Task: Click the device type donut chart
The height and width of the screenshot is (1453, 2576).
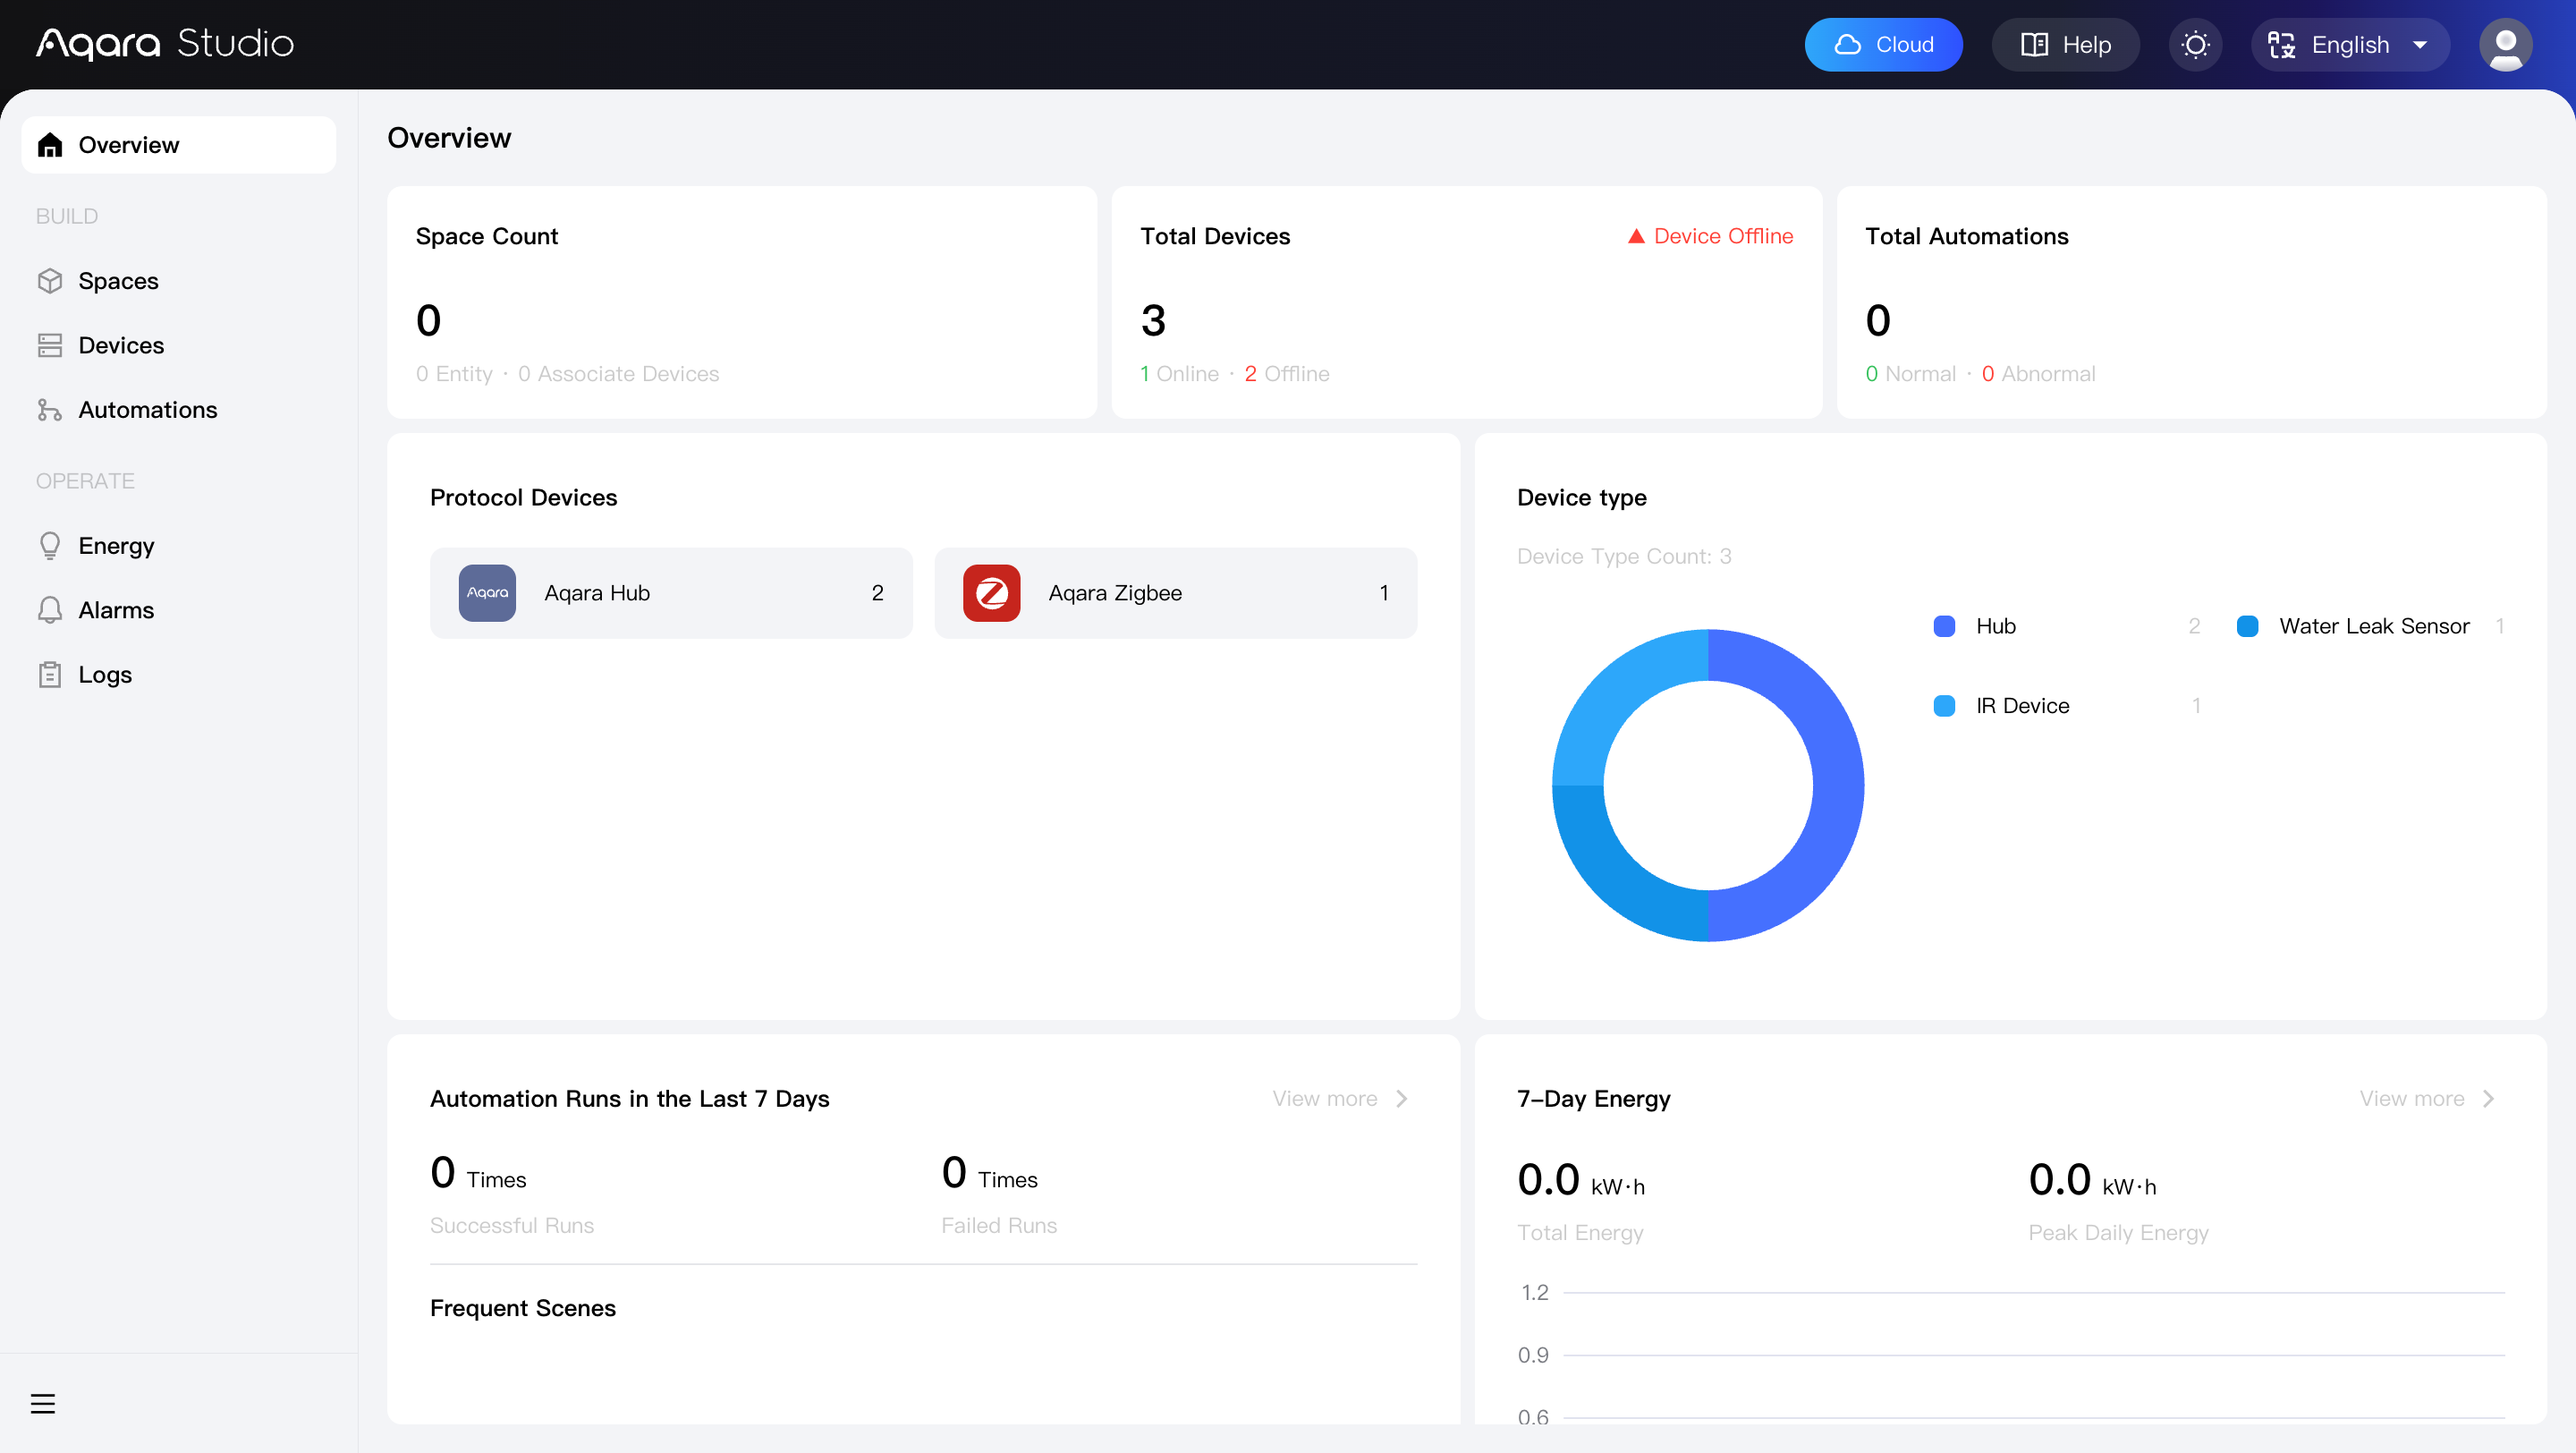Action: 1708,785
